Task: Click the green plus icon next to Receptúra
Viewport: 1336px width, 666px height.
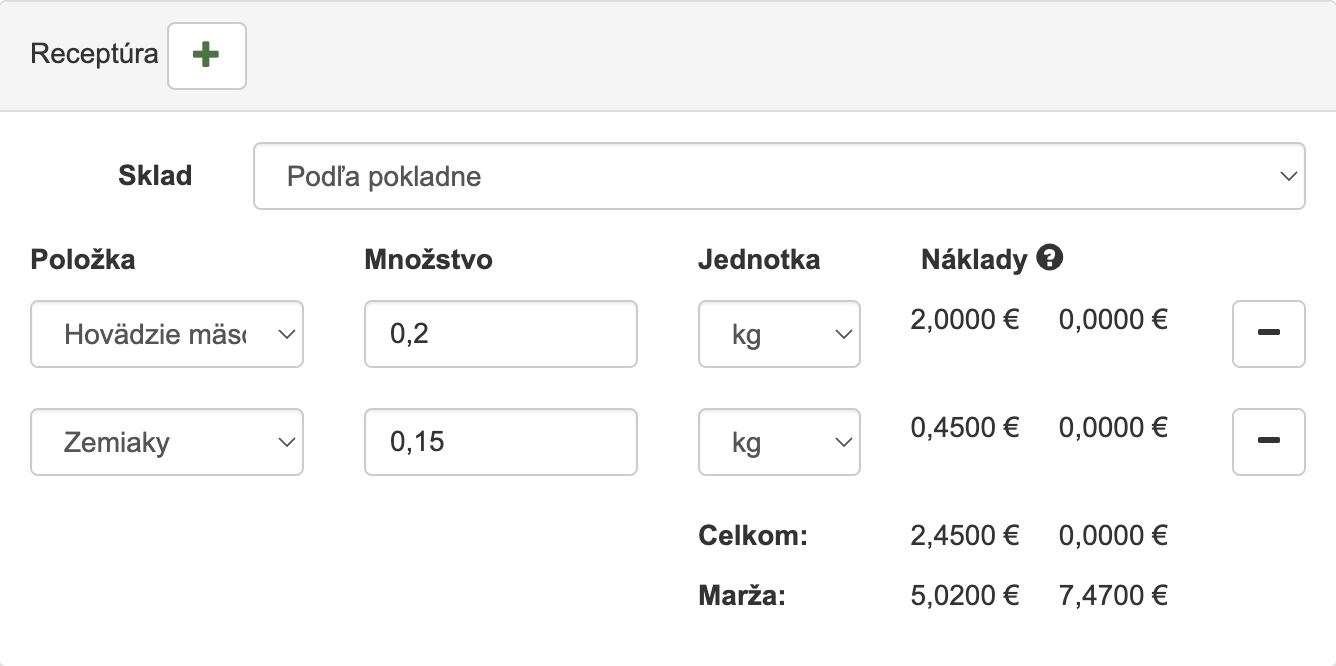Action: [206, 56]
